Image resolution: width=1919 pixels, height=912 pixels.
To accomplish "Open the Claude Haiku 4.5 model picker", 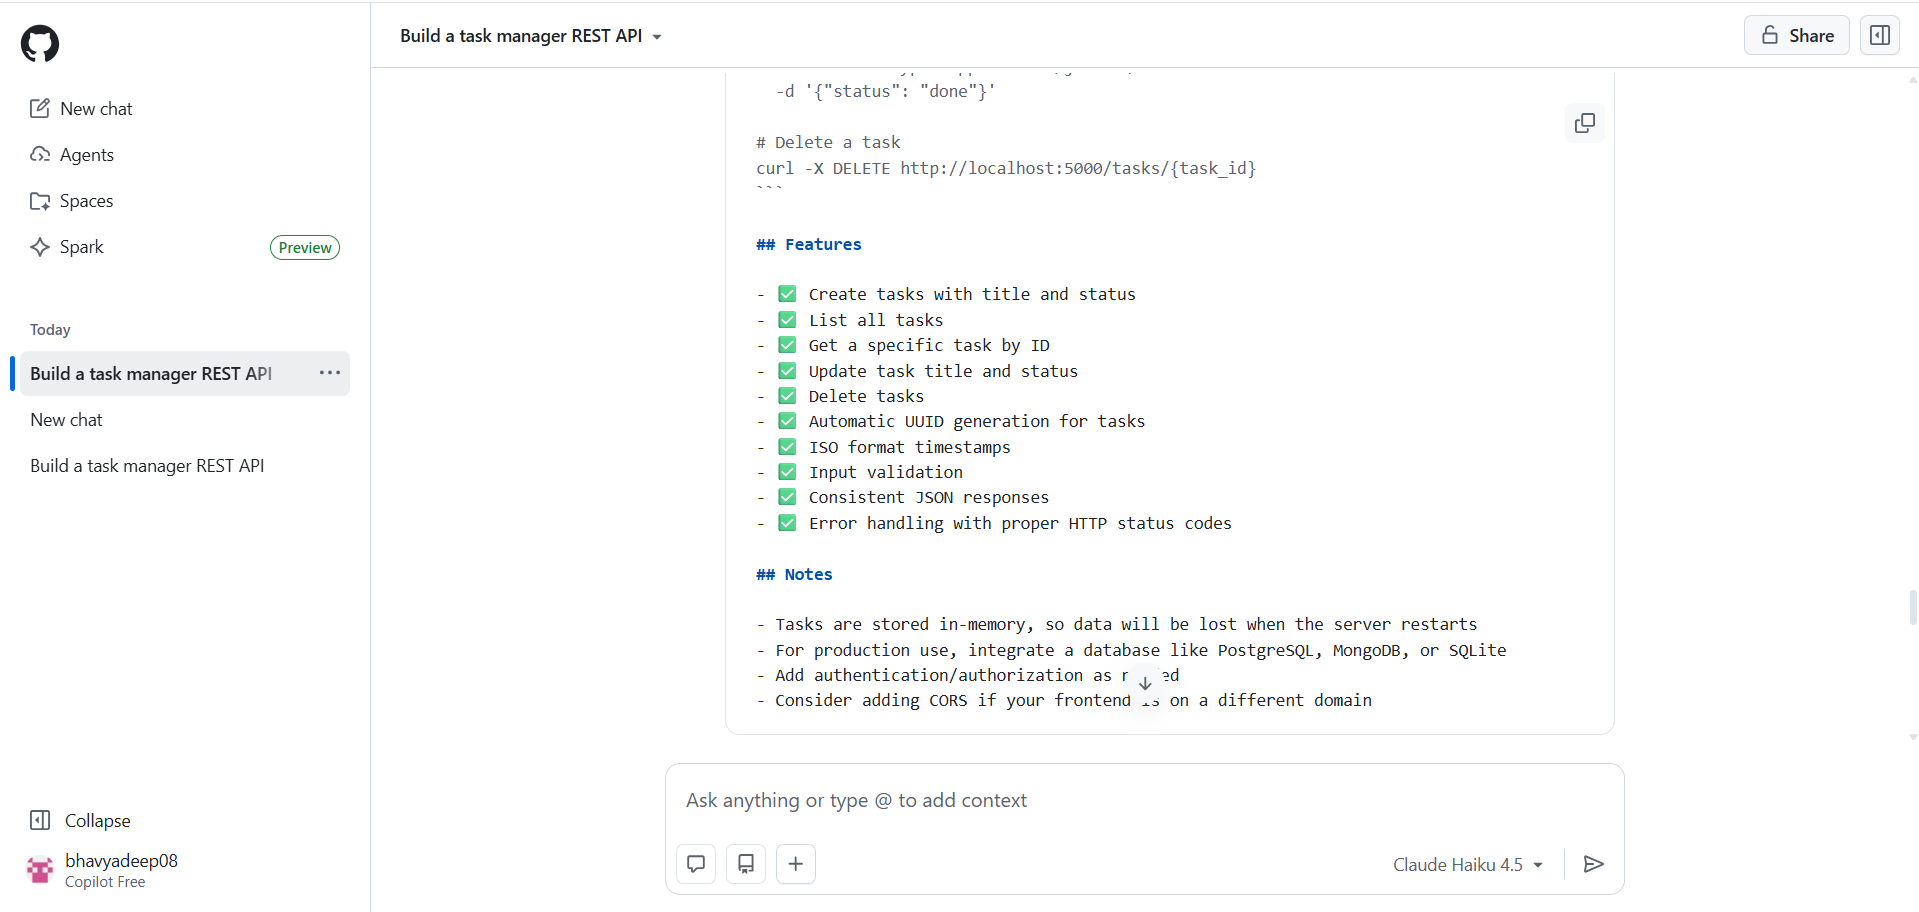I will click(x=1467, y=864).
